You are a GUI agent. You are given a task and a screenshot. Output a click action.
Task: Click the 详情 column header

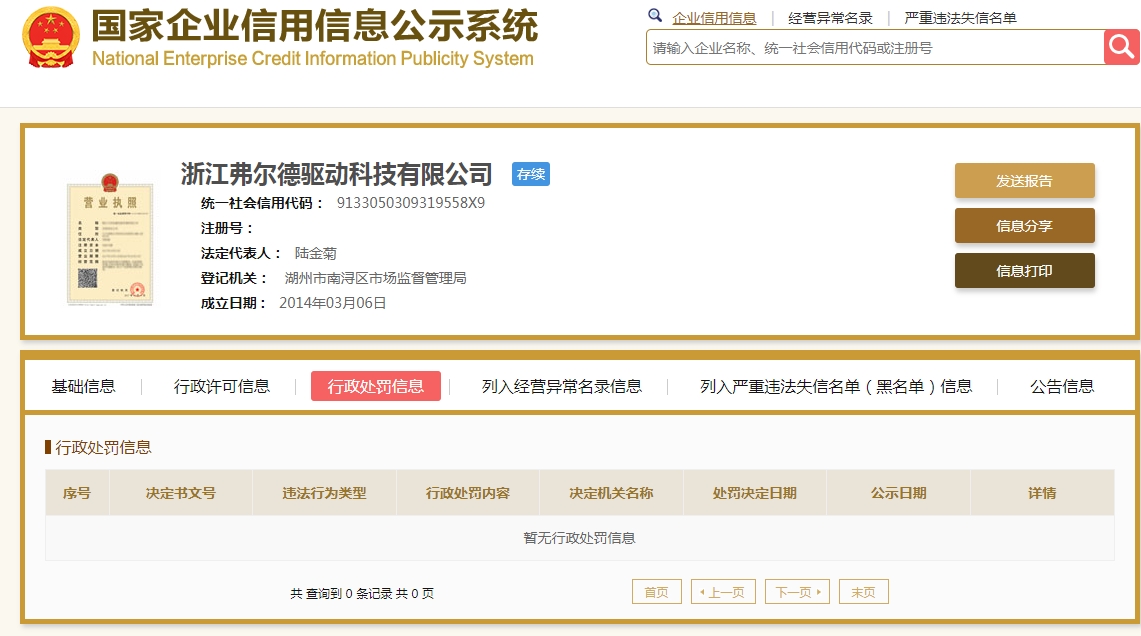point(1042,493)
